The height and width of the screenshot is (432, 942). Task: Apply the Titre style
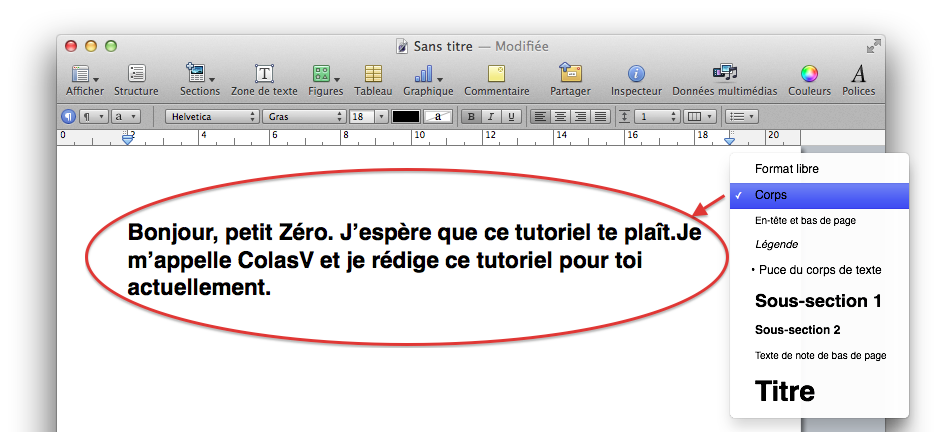tap(819, 391)
